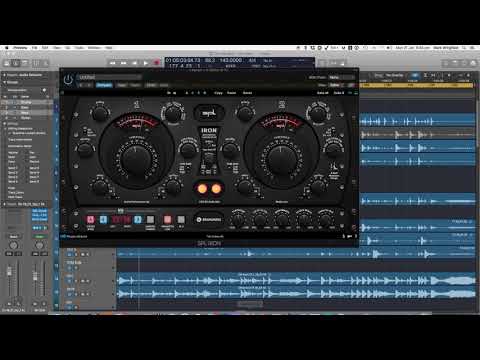Click the Go to Beginning transport button

click(x=135, y=63)
